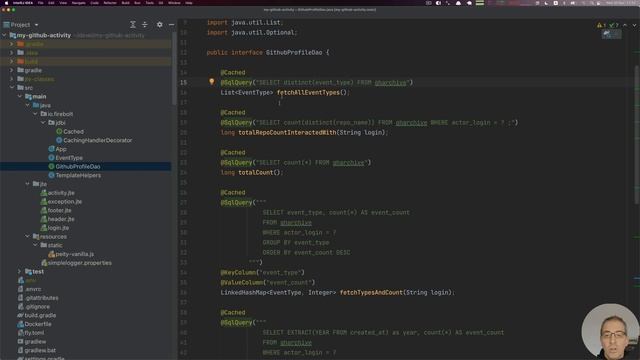Click the green check inspection indicator
This screenshot has width=640, height=360.
pos(614,25)
